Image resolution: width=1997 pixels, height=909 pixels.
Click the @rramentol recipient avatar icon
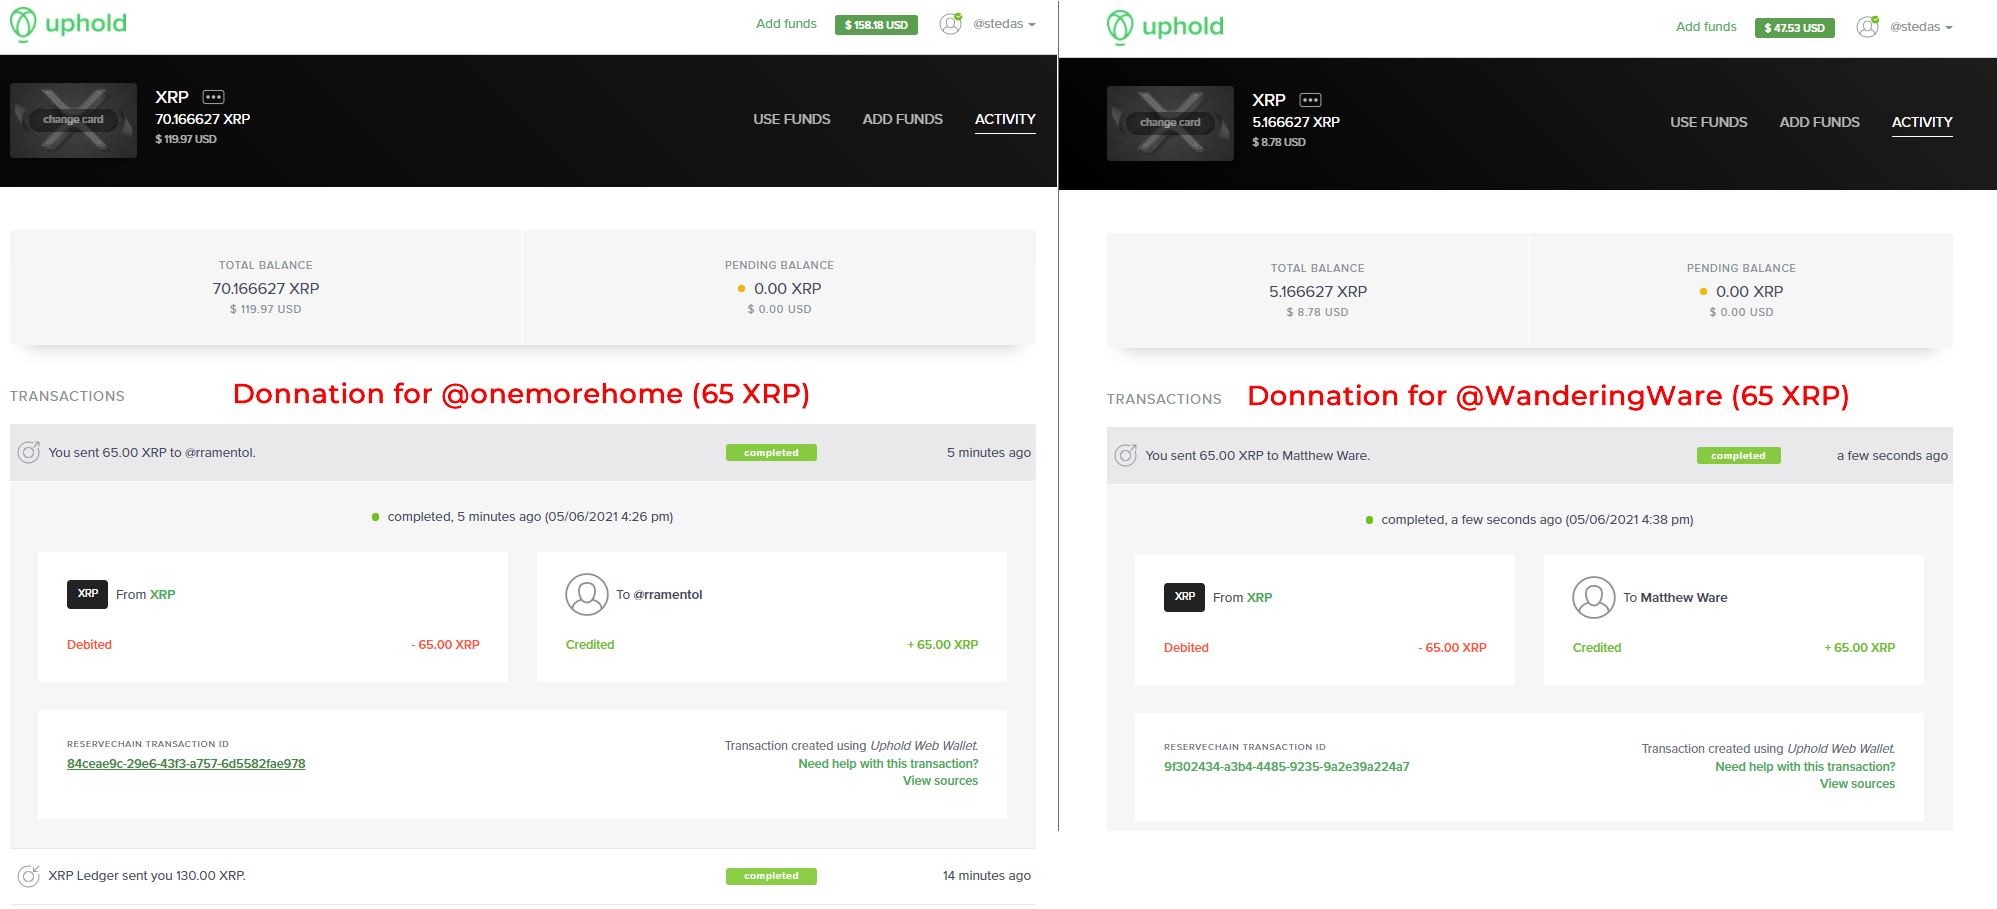point(587,594)
